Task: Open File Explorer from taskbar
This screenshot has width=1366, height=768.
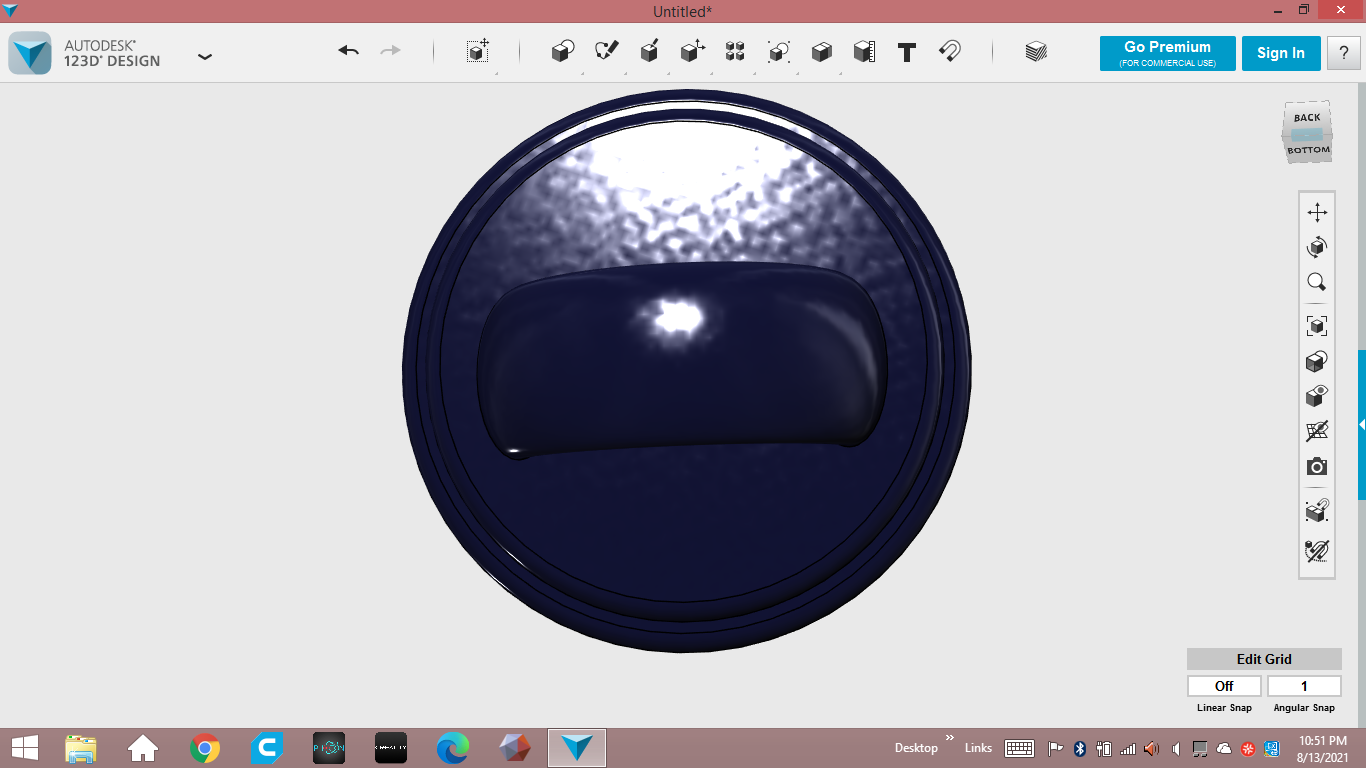Action: coord(81,748)
